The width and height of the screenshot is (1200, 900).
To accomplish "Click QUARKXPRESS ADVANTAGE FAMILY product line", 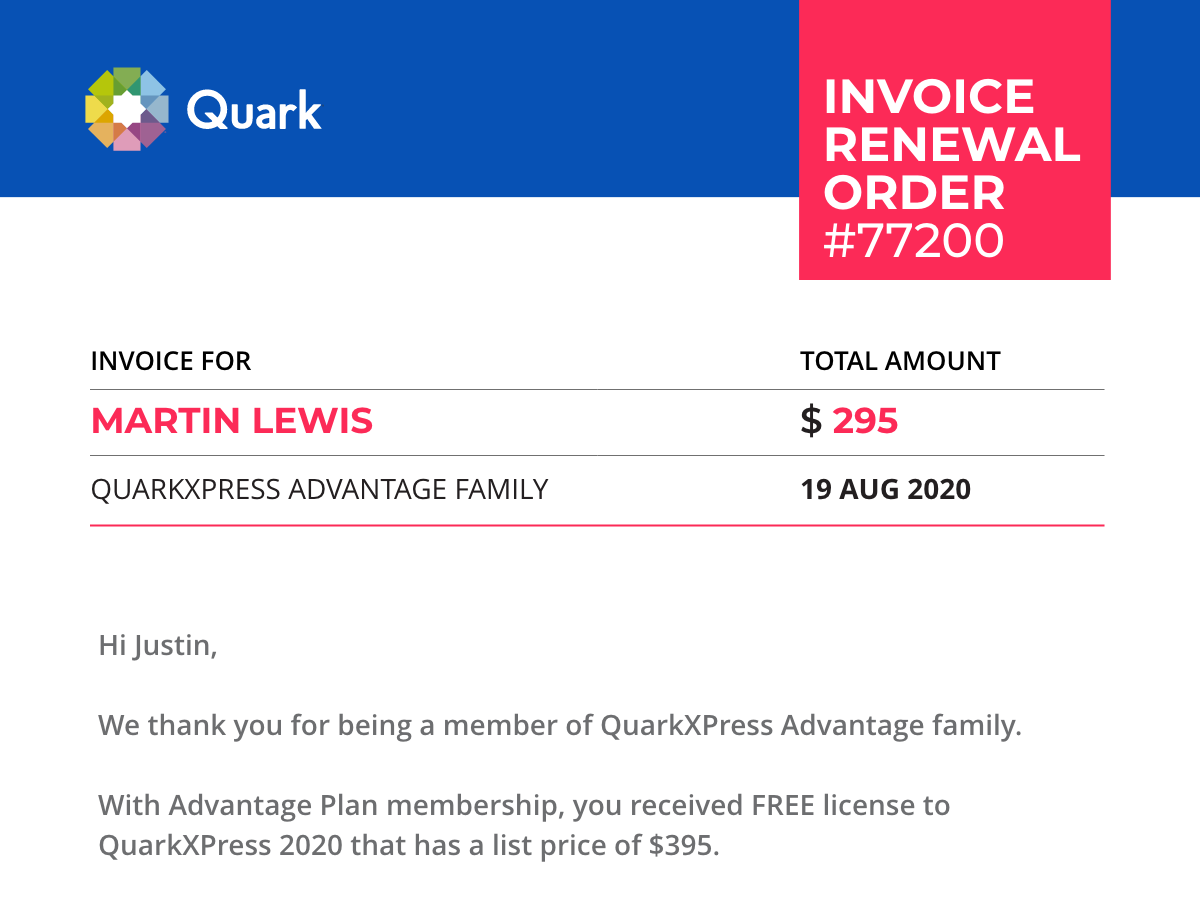I will [x=319, y=489].
